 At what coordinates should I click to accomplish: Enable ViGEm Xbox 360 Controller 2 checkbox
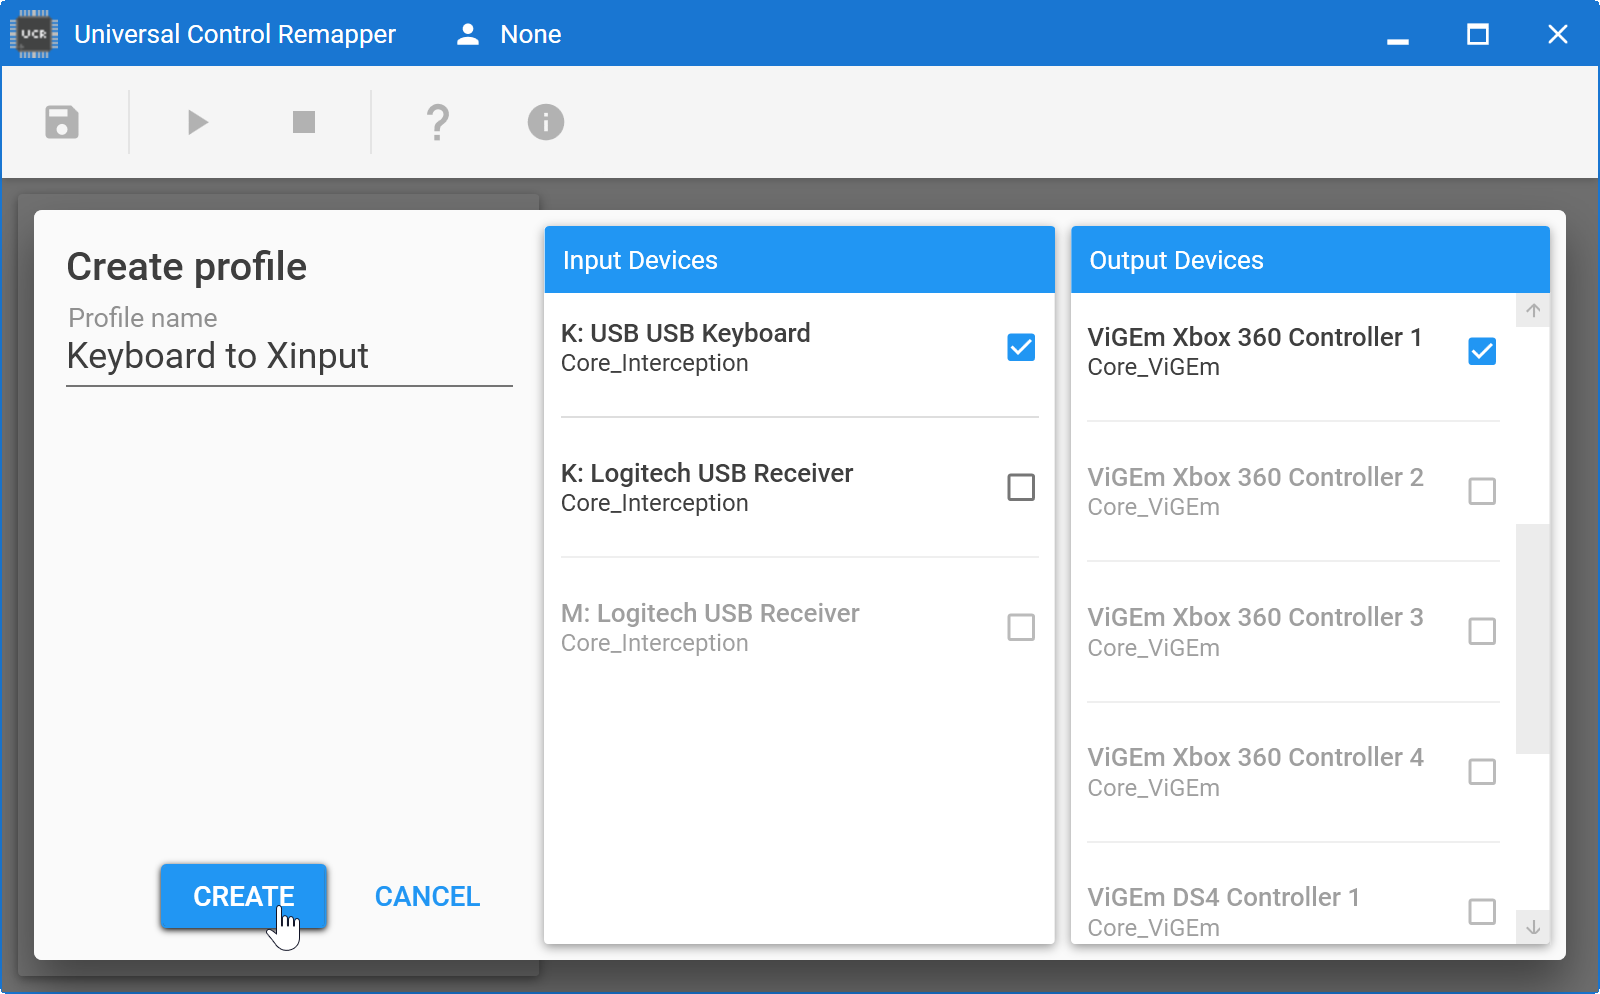1481,491
